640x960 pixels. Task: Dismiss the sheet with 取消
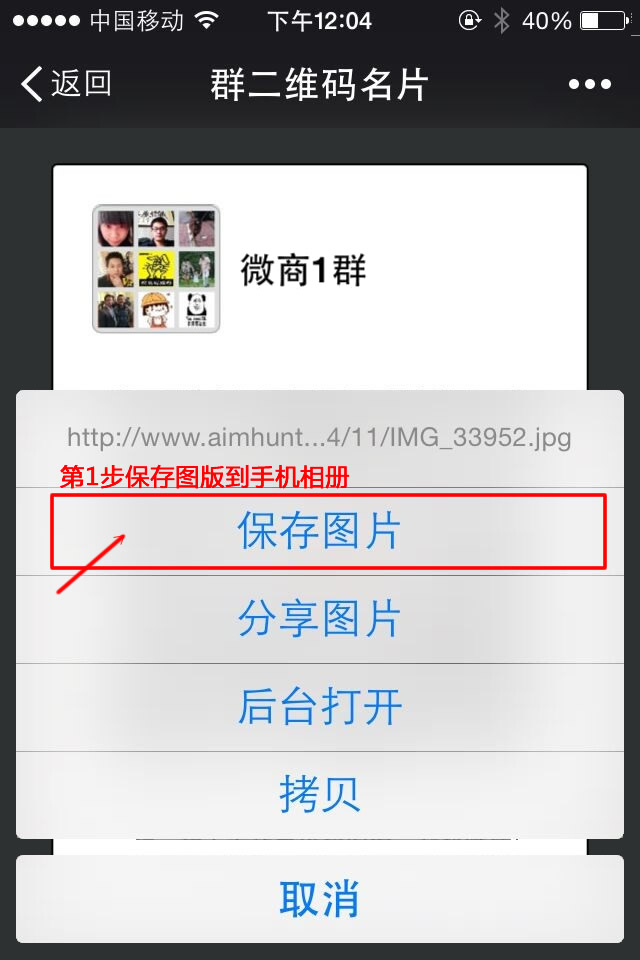tap(320, 899)
